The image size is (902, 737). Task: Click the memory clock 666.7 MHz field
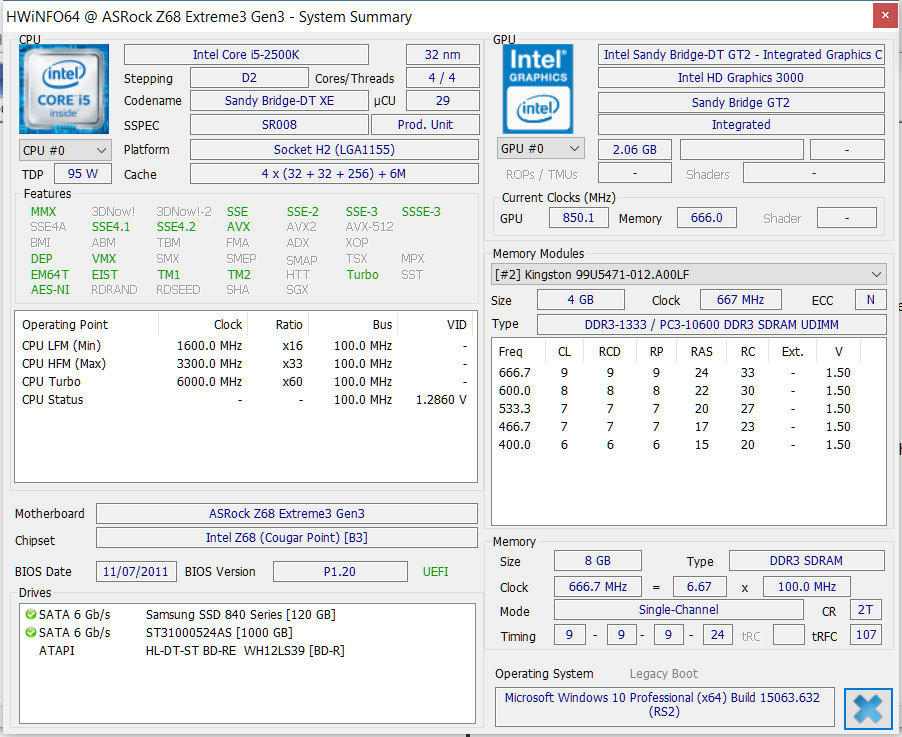click(598, 587)
